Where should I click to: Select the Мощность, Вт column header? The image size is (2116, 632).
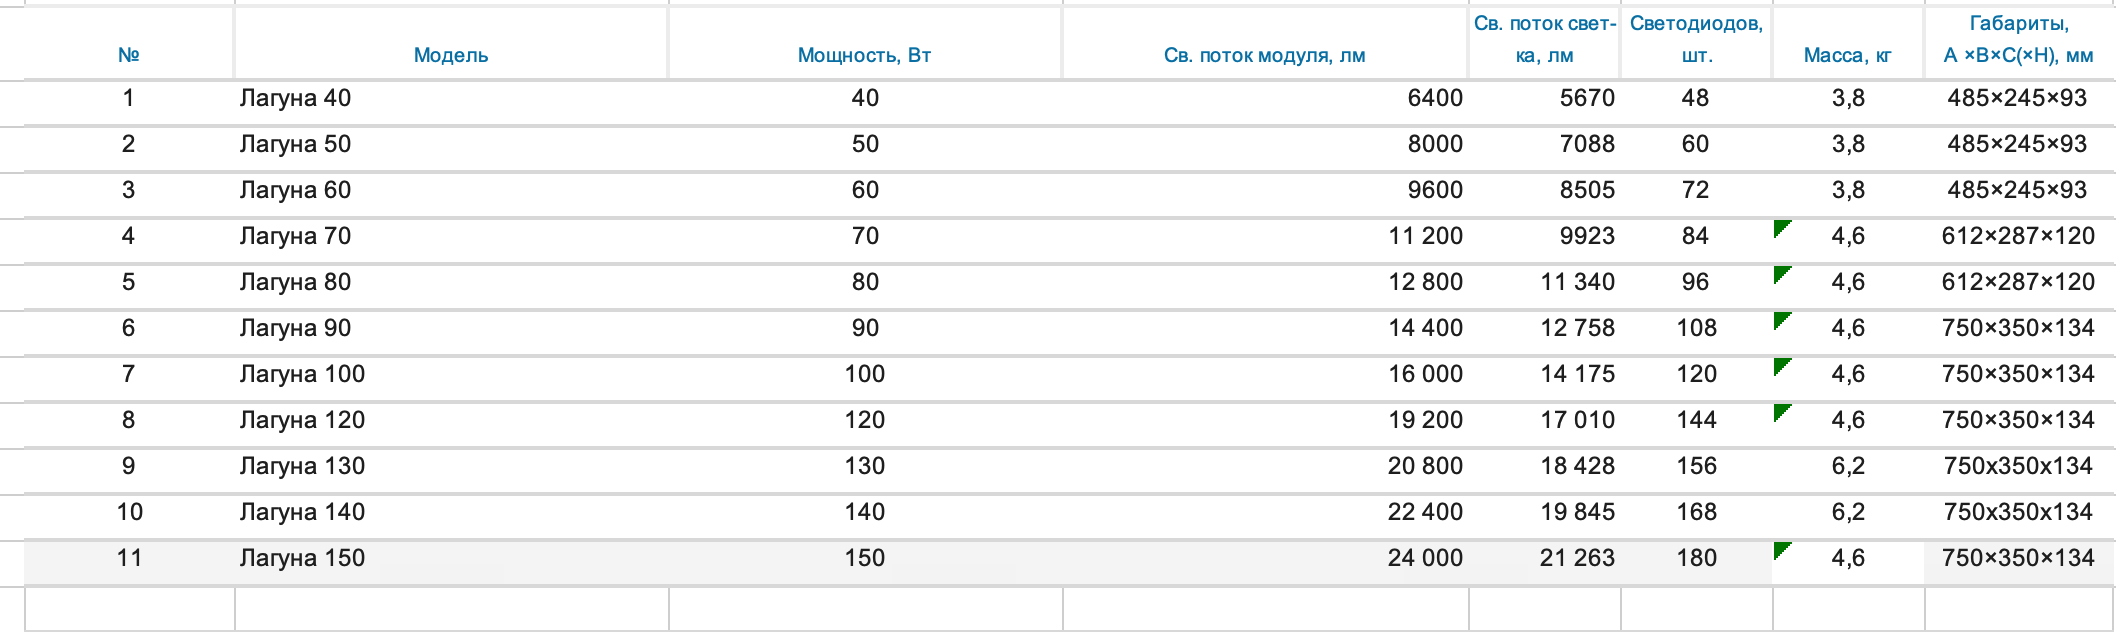coord(864,55)
